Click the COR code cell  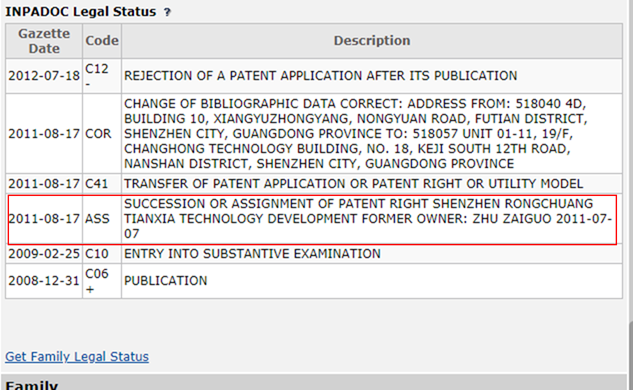point(98,134)
